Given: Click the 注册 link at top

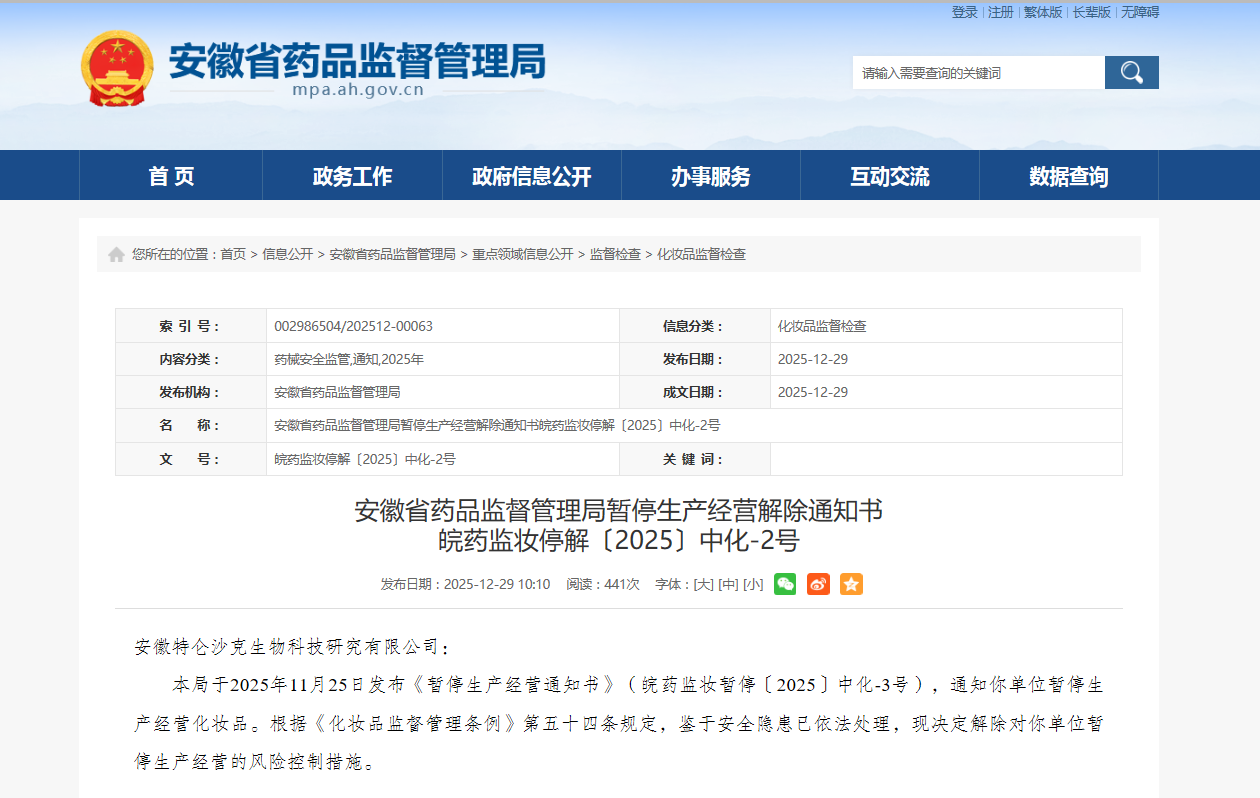Looking at the screenshot, I should (x=1001, y=12).
